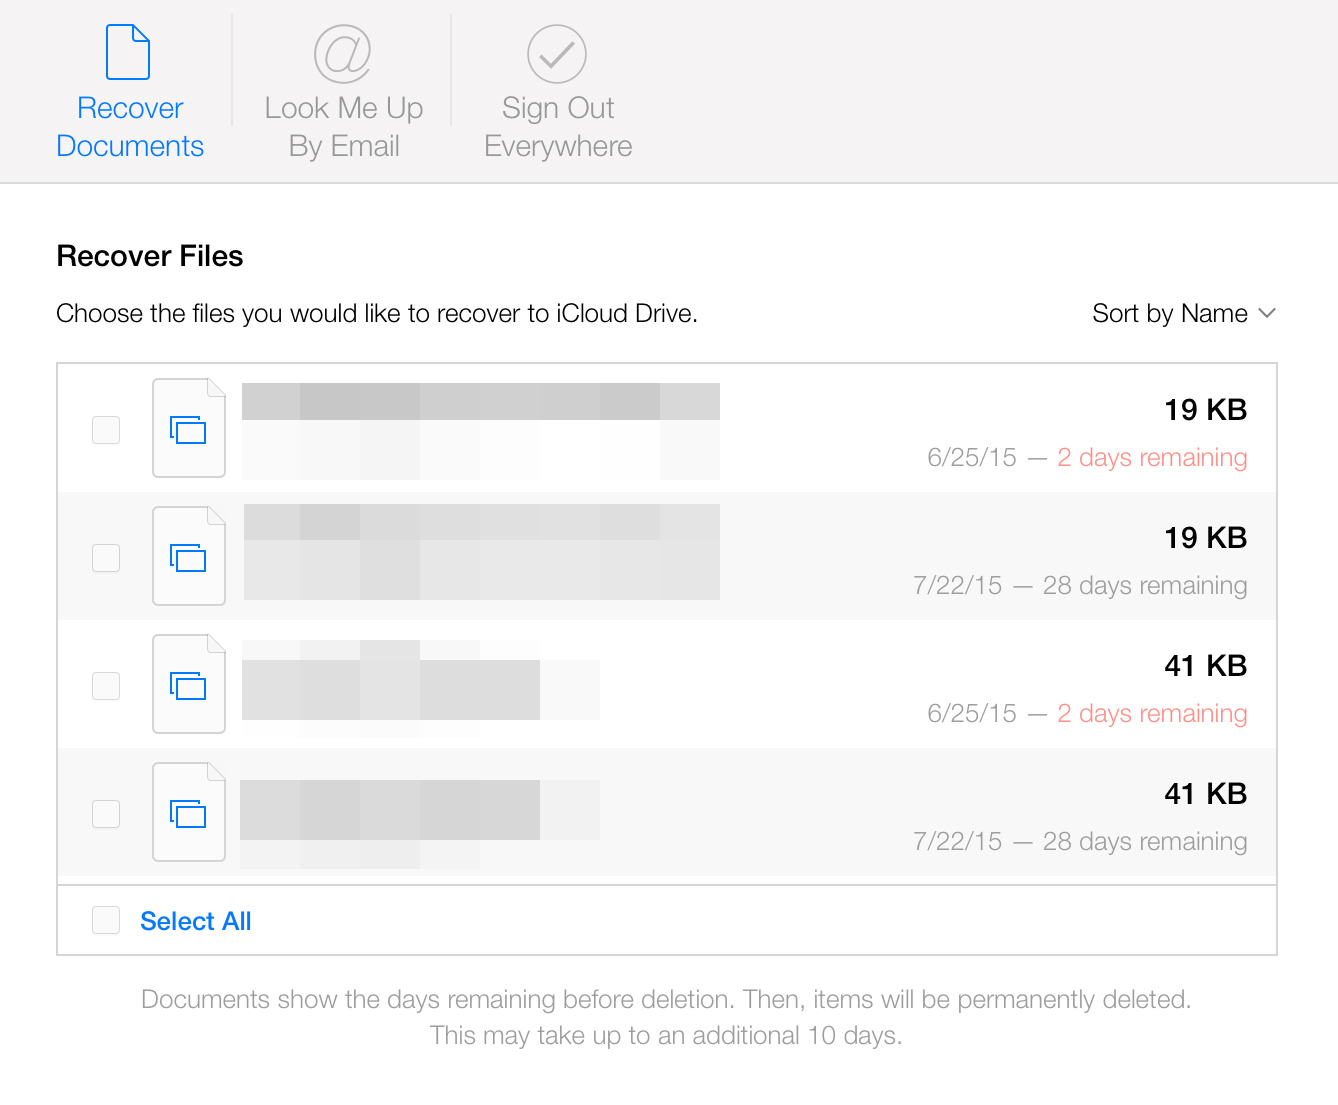Image resolution: width=1338 pixels, height=1105 pixels.
Task: Click the @ symbol Look Me Up icon
Action: click(x=343, y=54)
